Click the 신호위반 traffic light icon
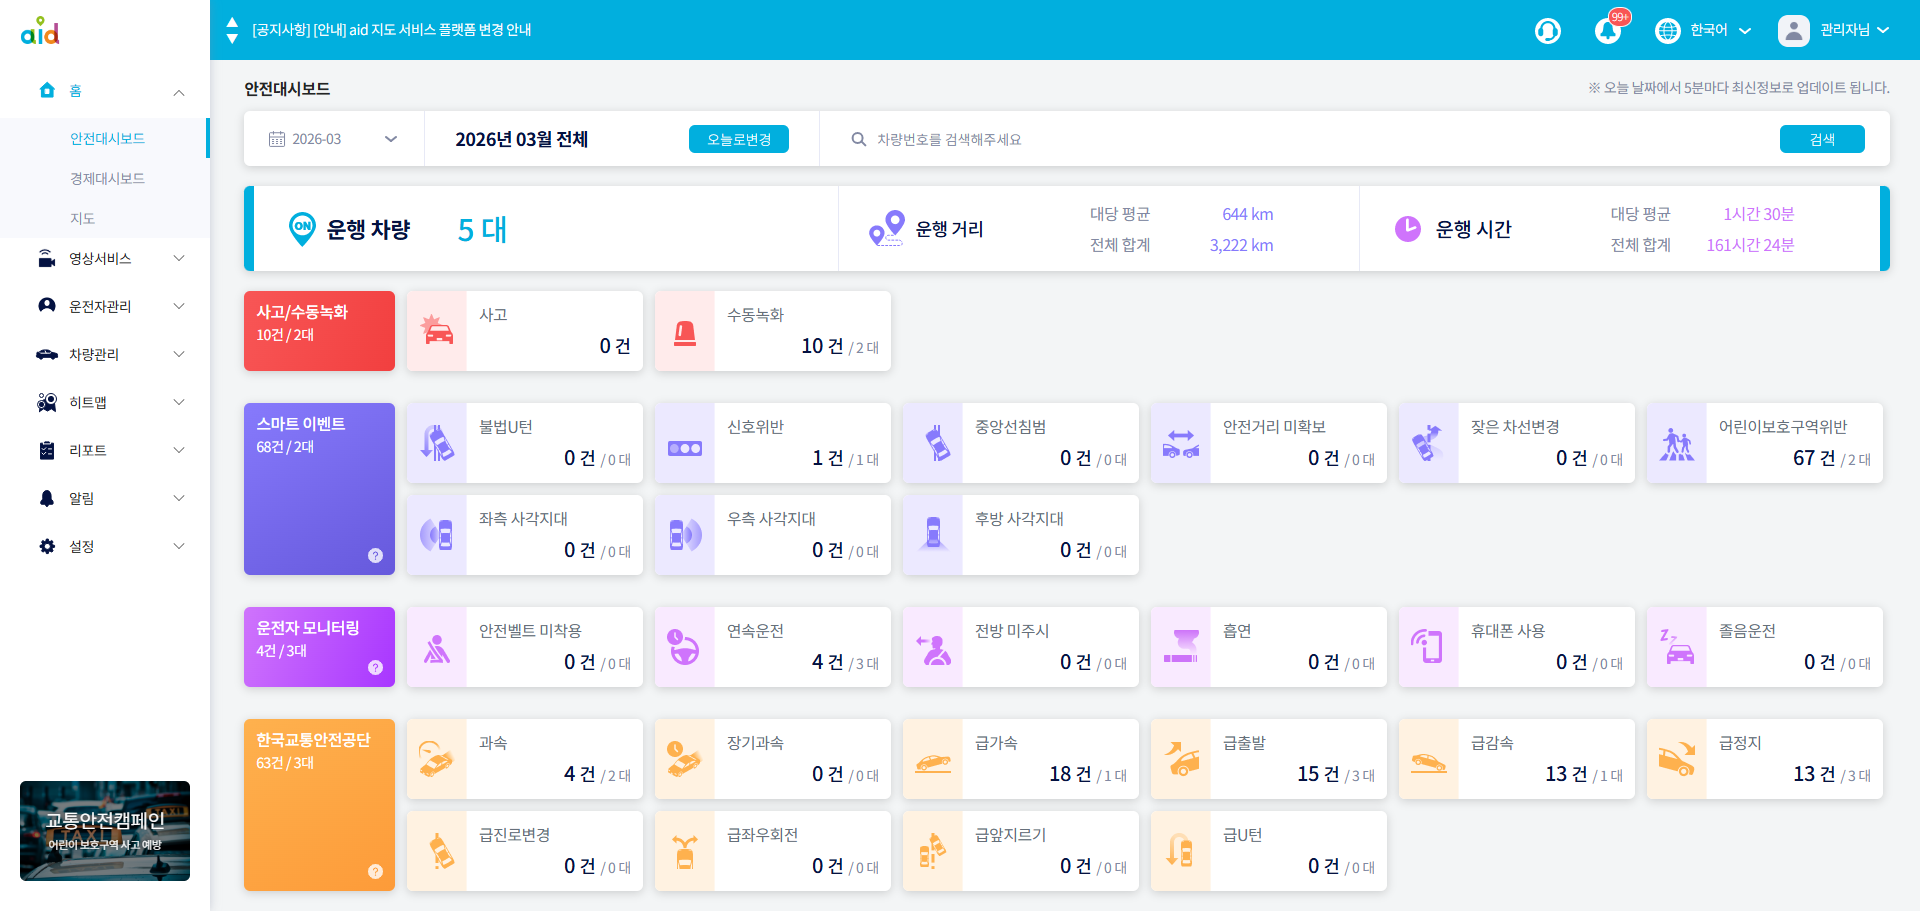 [x=685, y=448]
